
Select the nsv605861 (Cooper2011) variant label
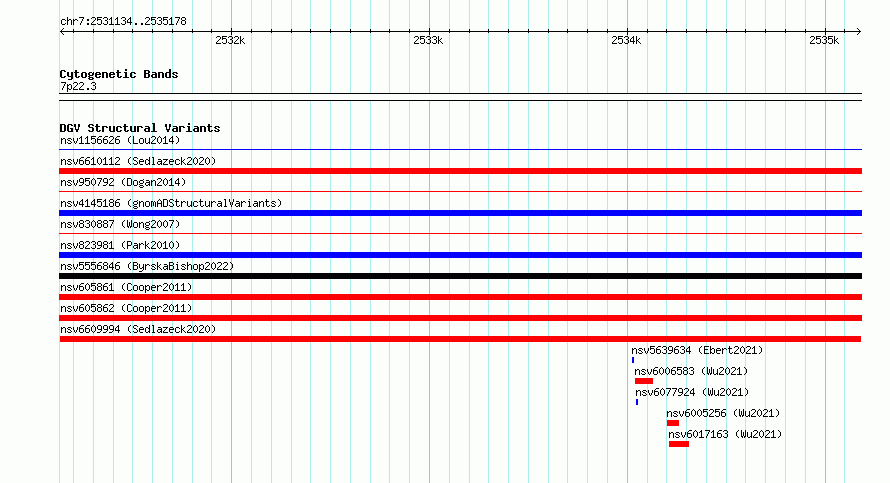pos(126,287)
